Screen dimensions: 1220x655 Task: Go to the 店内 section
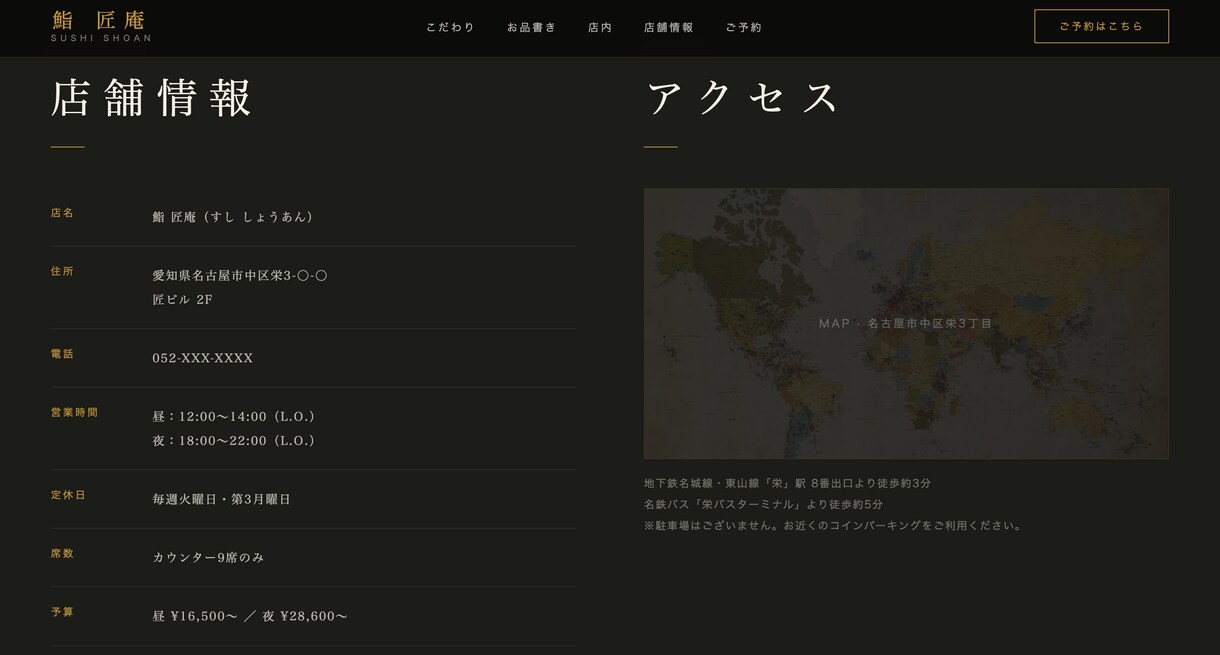(x=600, y=27)
